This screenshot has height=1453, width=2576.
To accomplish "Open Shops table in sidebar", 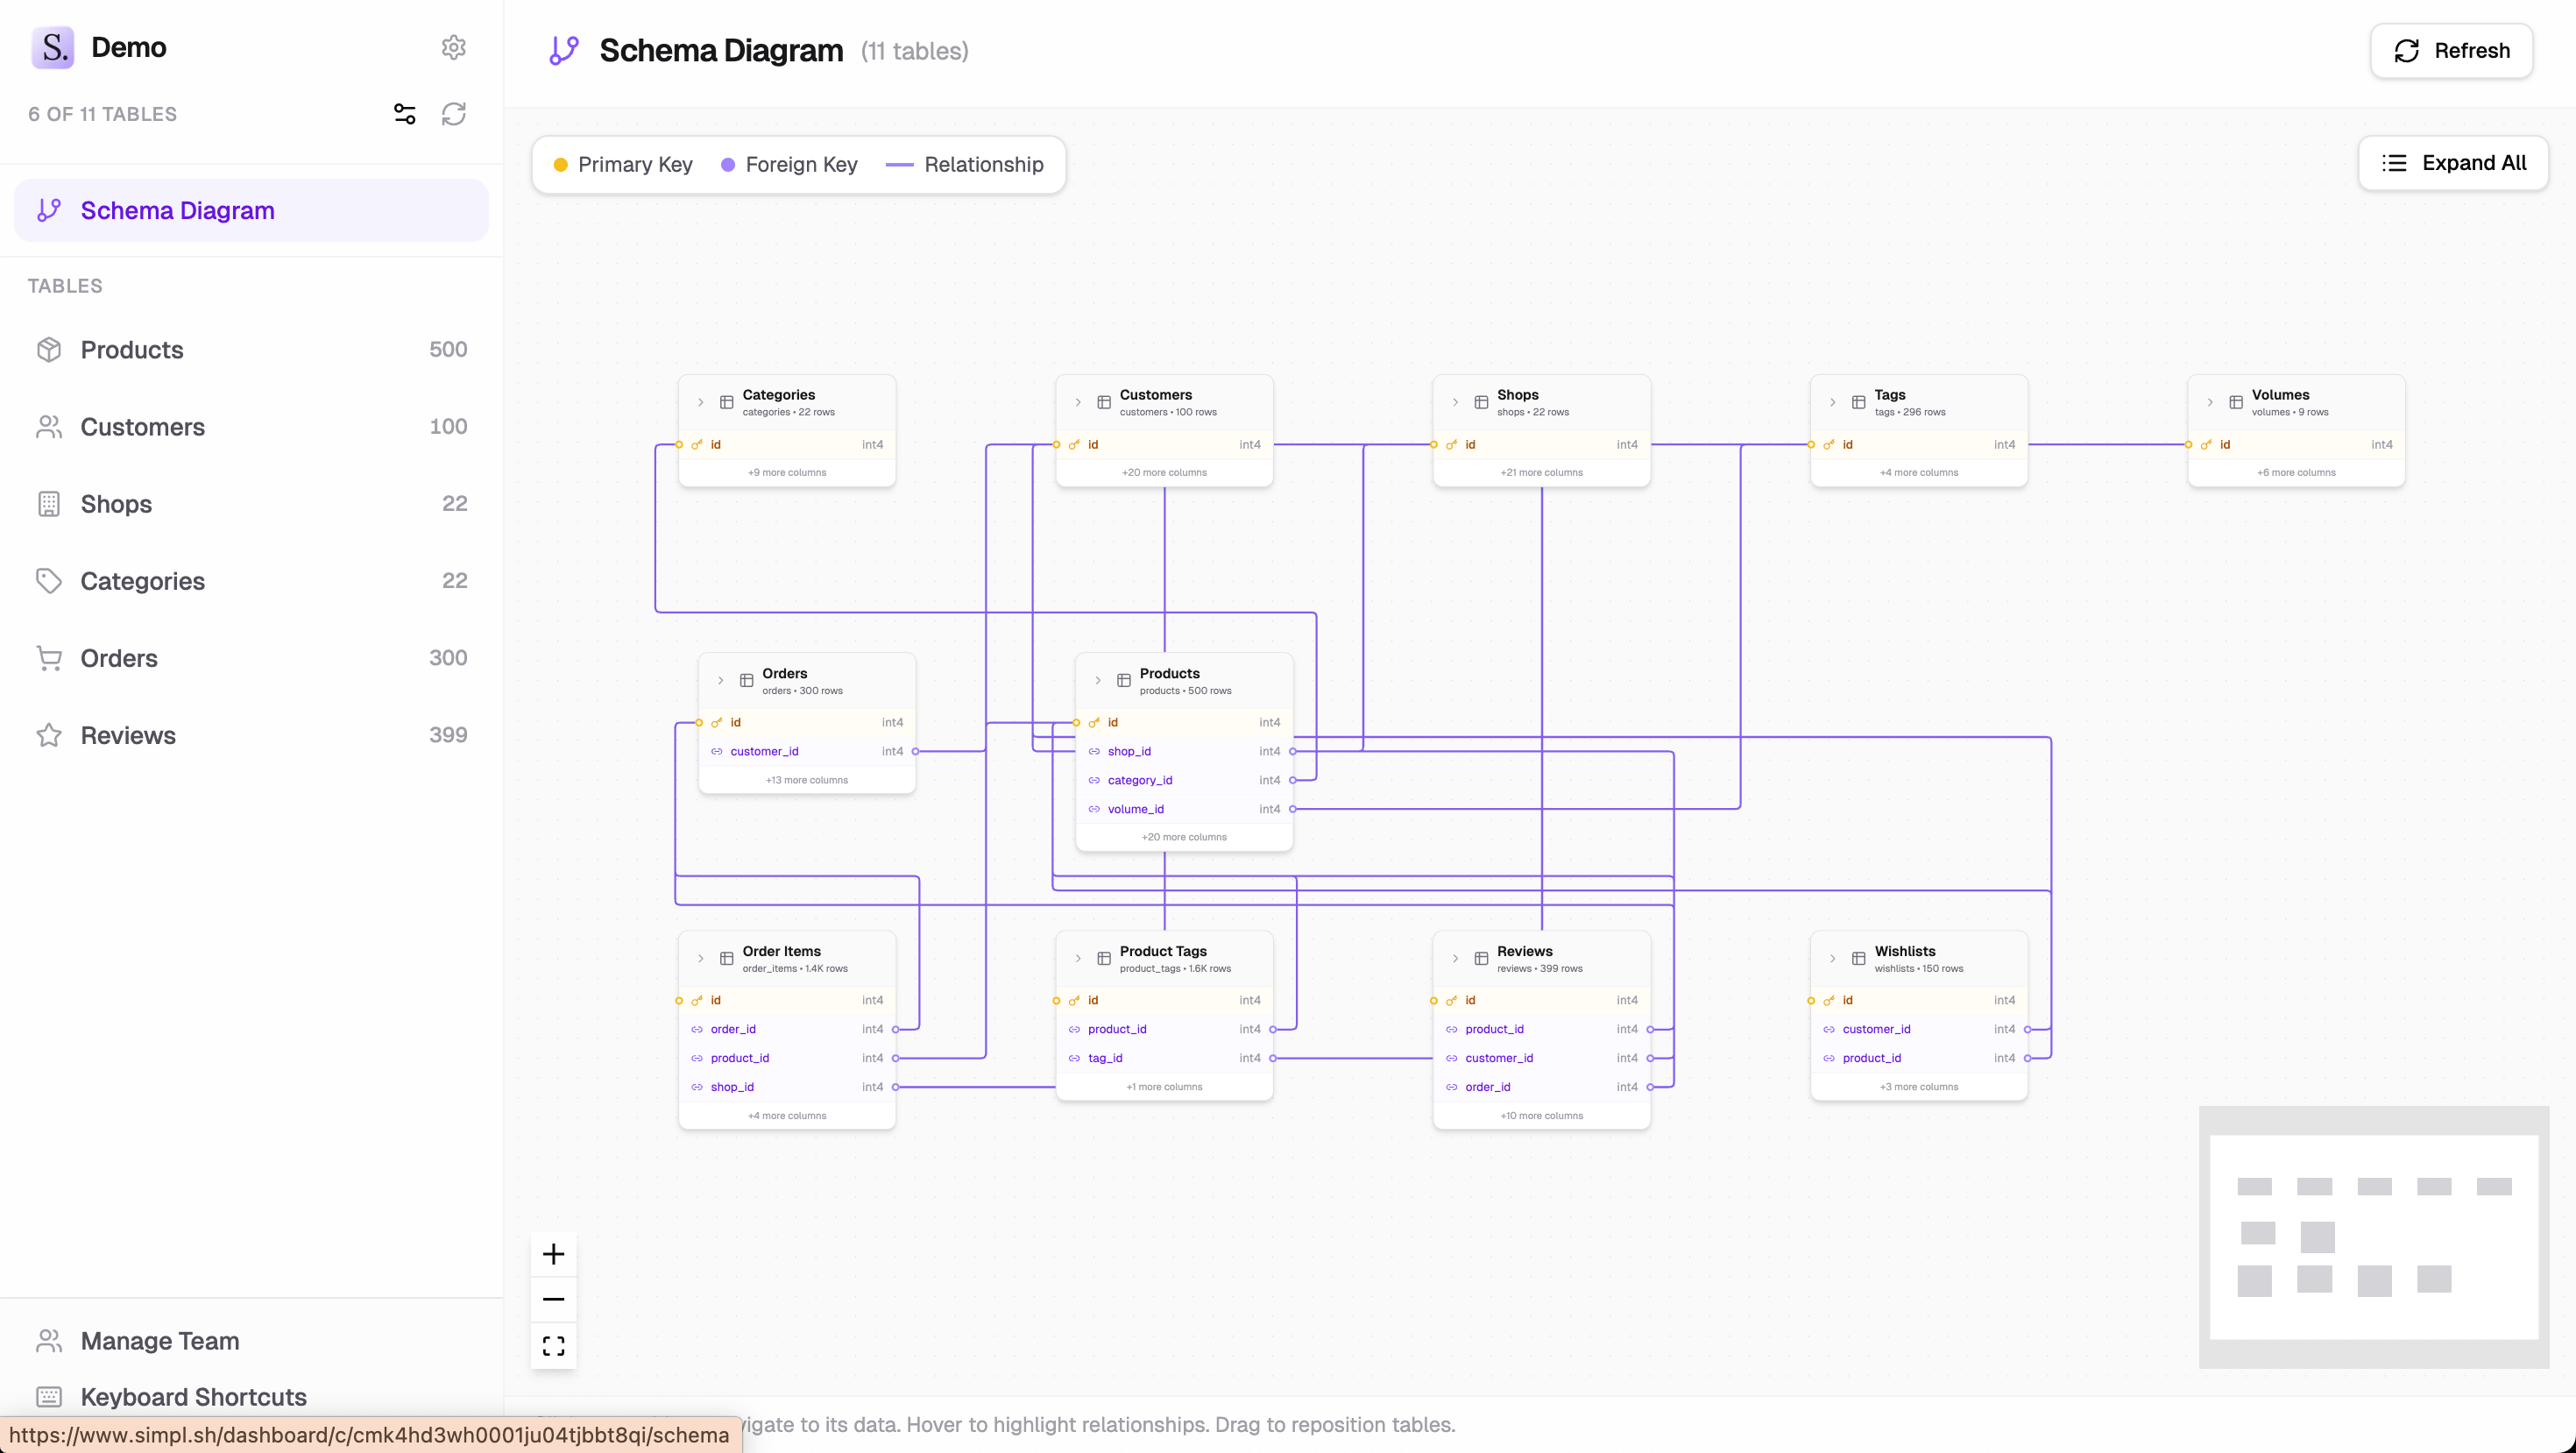I will [116, 504].
